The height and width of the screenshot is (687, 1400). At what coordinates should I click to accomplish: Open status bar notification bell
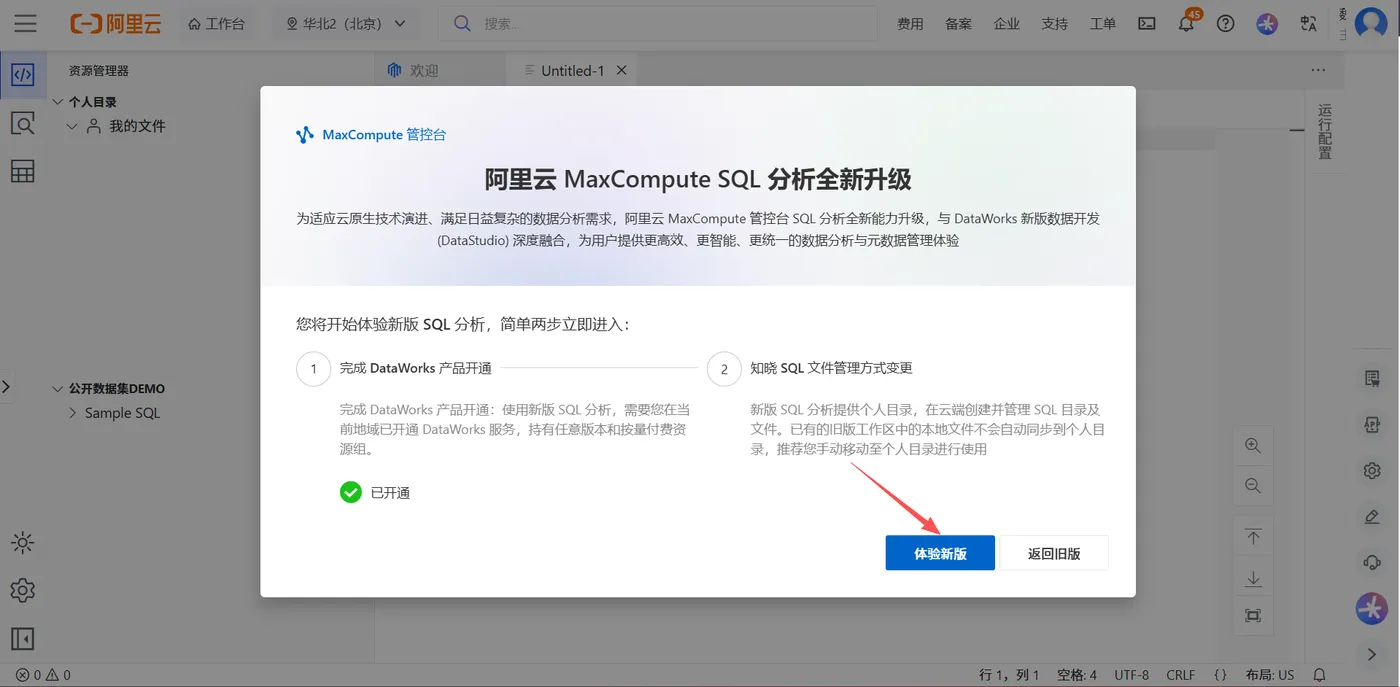pos(1319,675)
